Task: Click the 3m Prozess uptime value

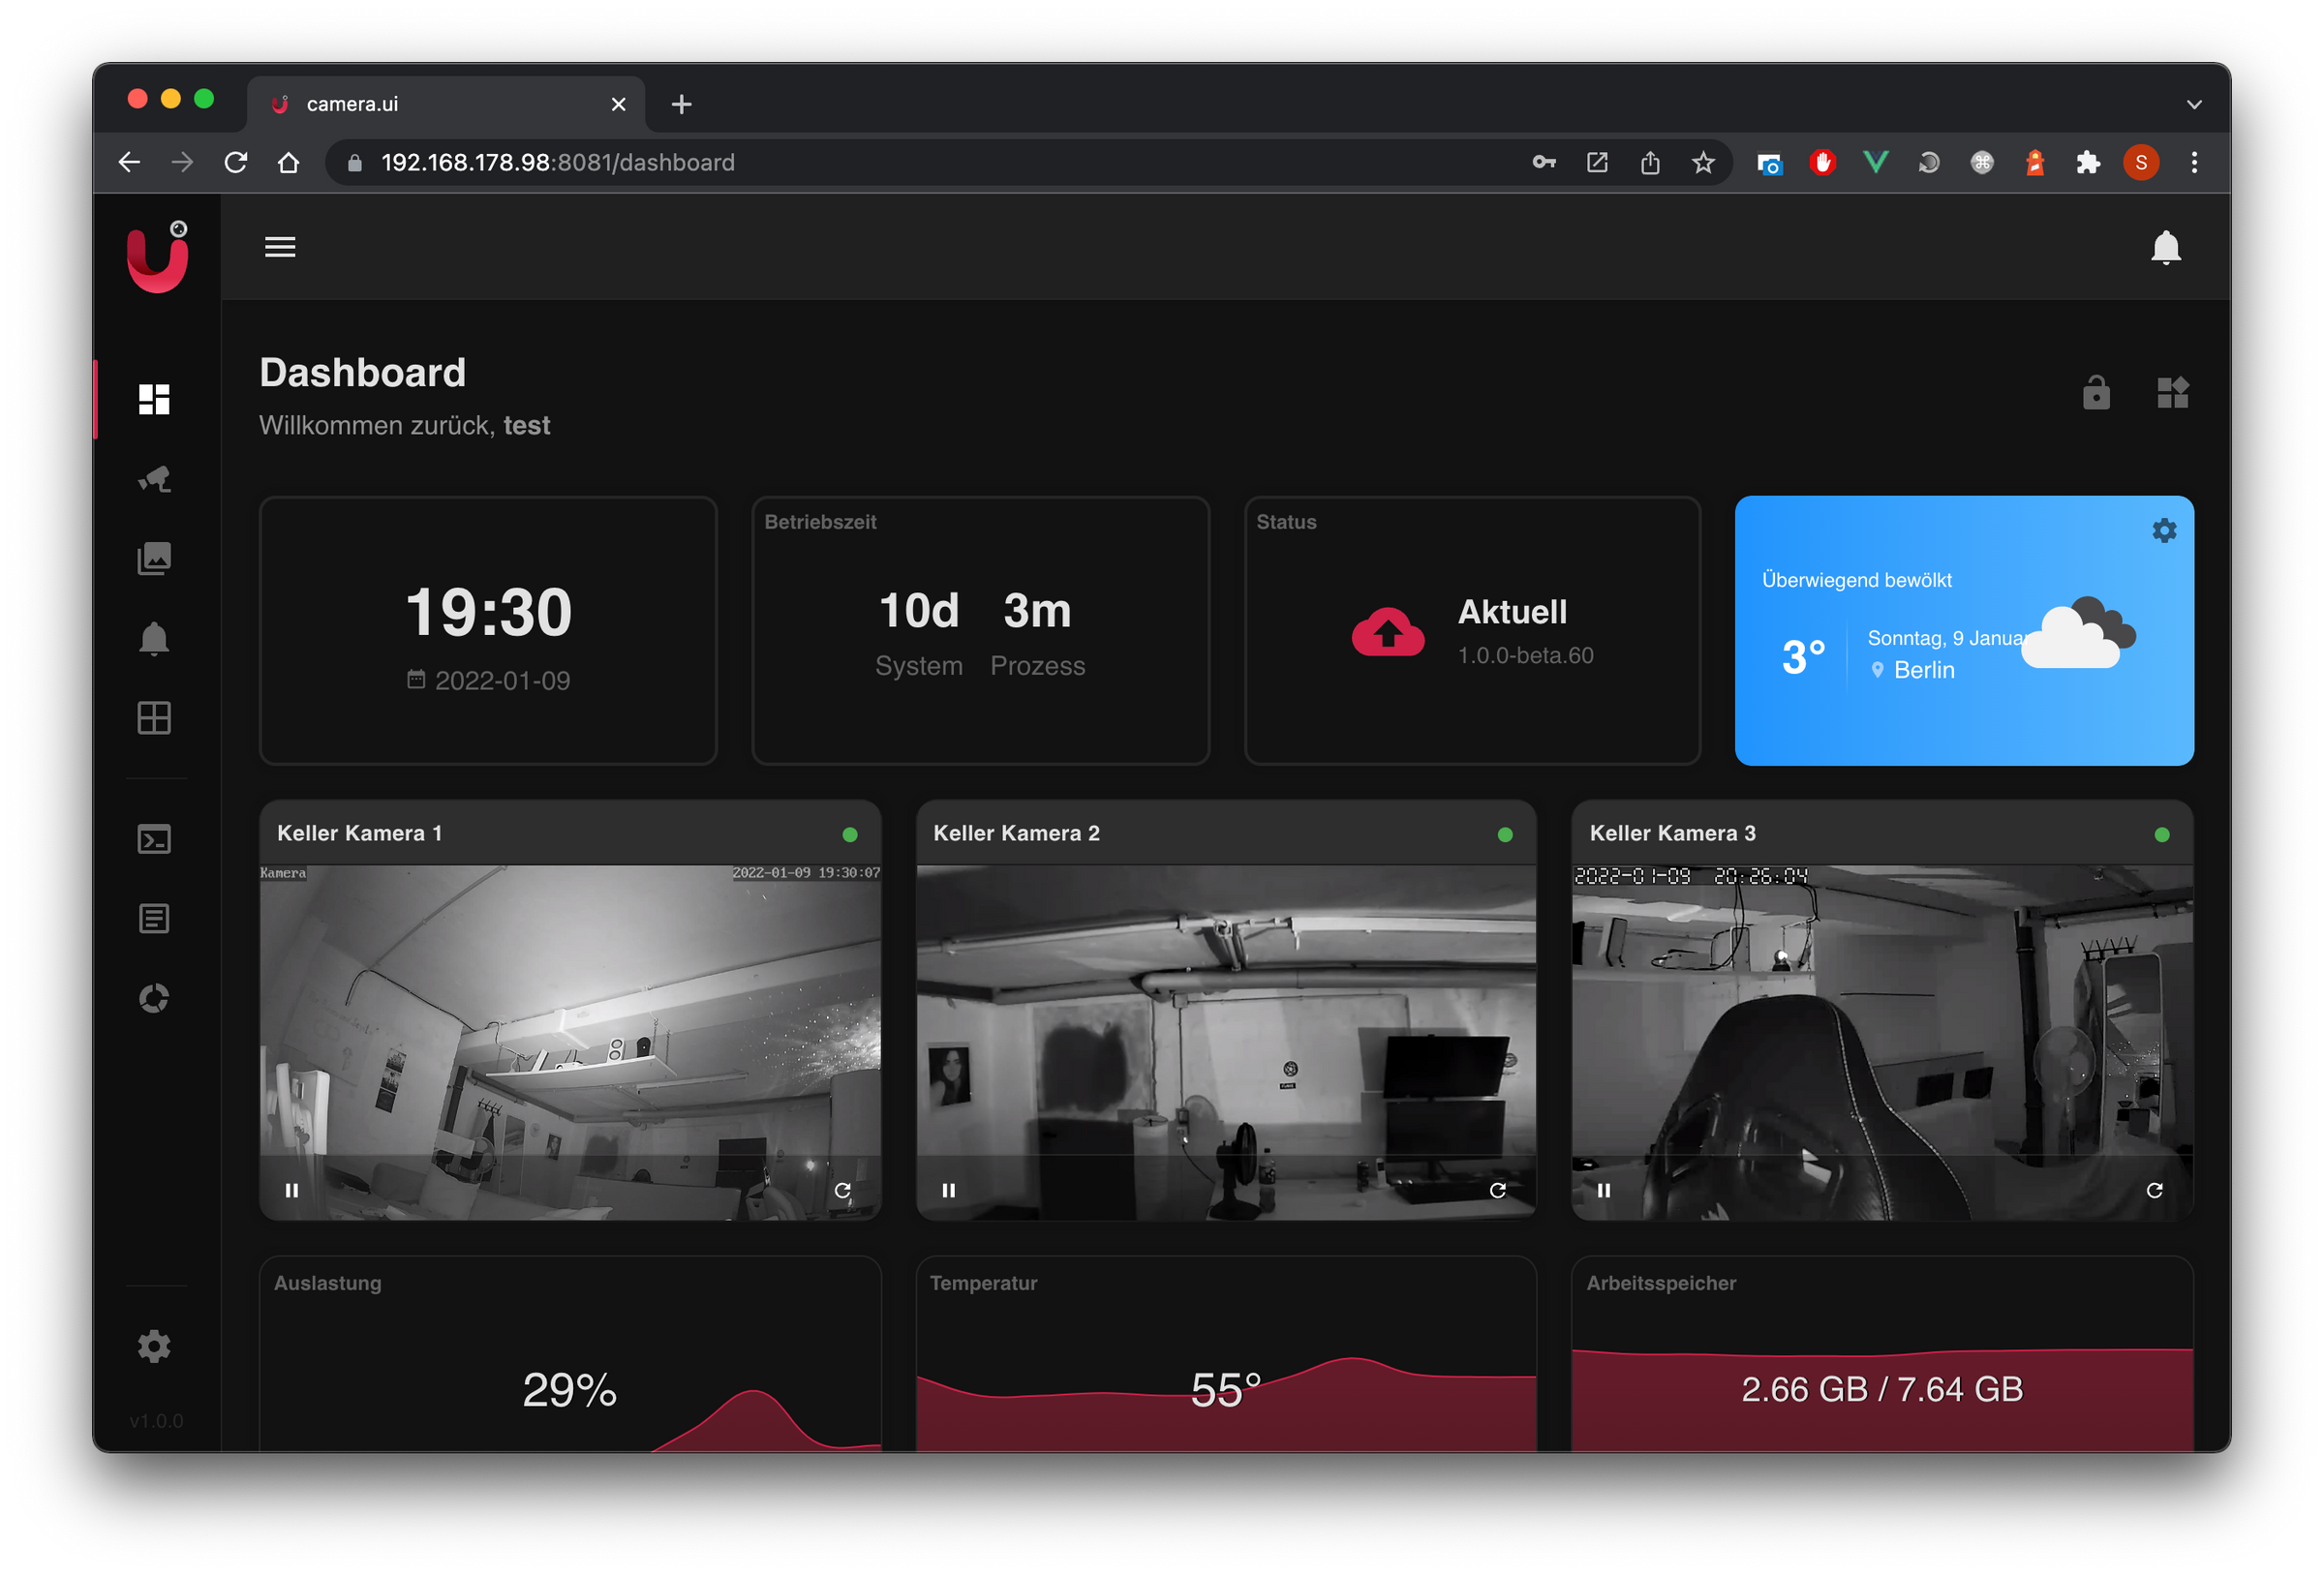Action: pyautogui.click(x=1037, y=611)
